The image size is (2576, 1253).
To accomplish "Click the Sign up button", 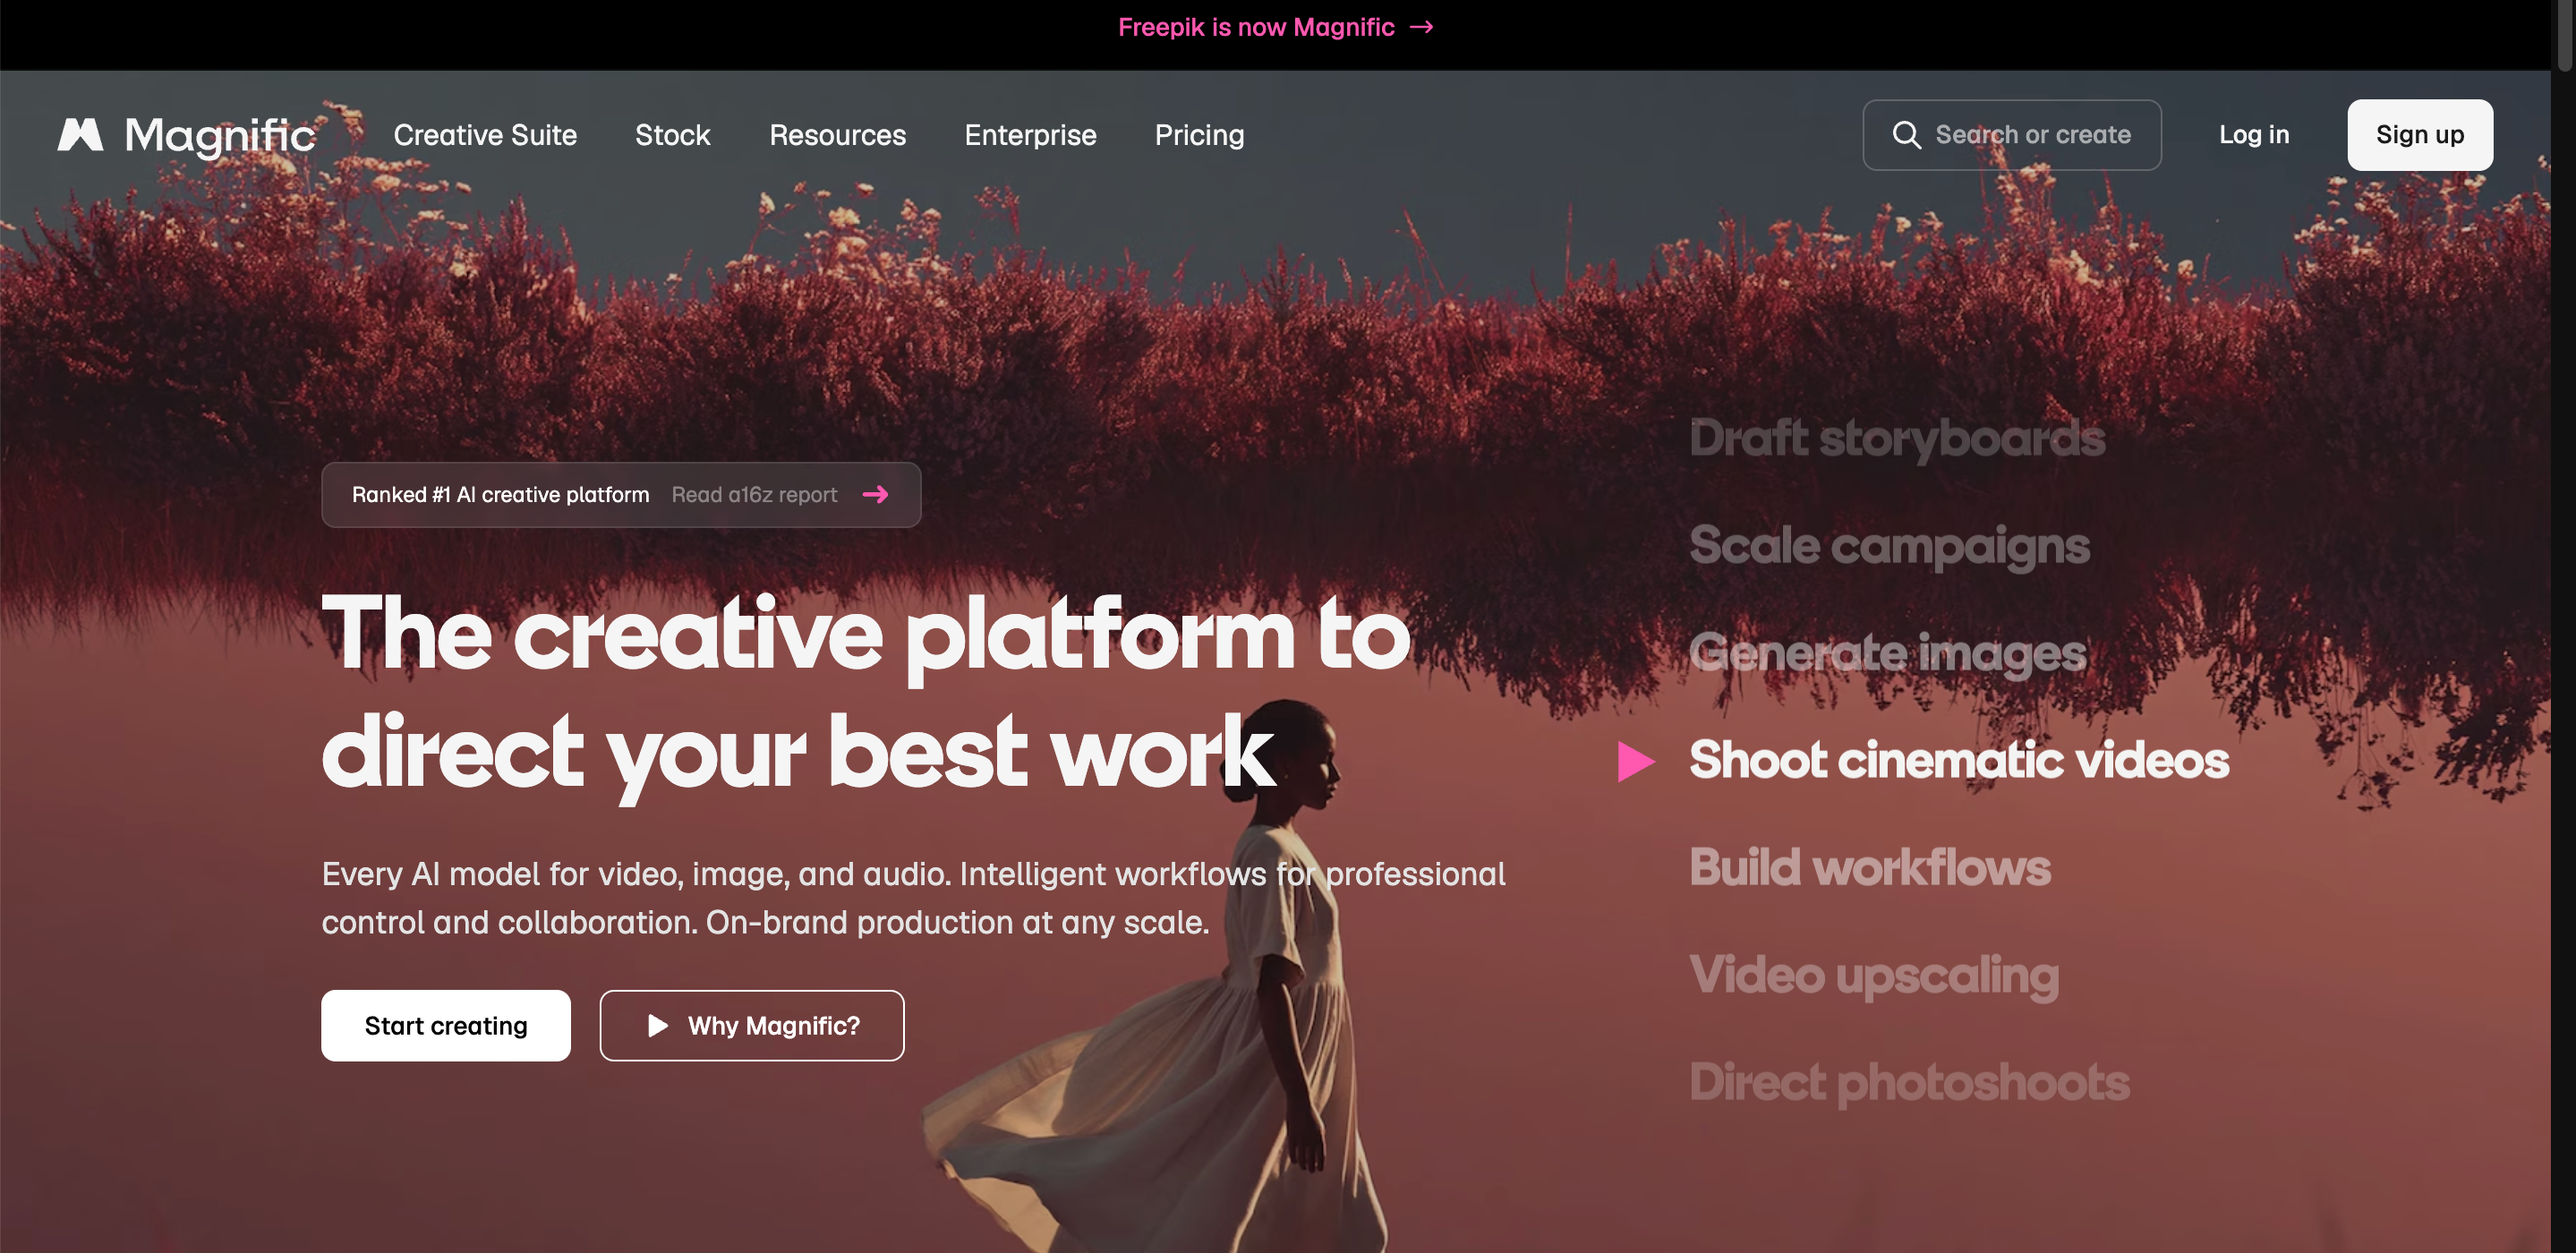I will [2419, 135].
